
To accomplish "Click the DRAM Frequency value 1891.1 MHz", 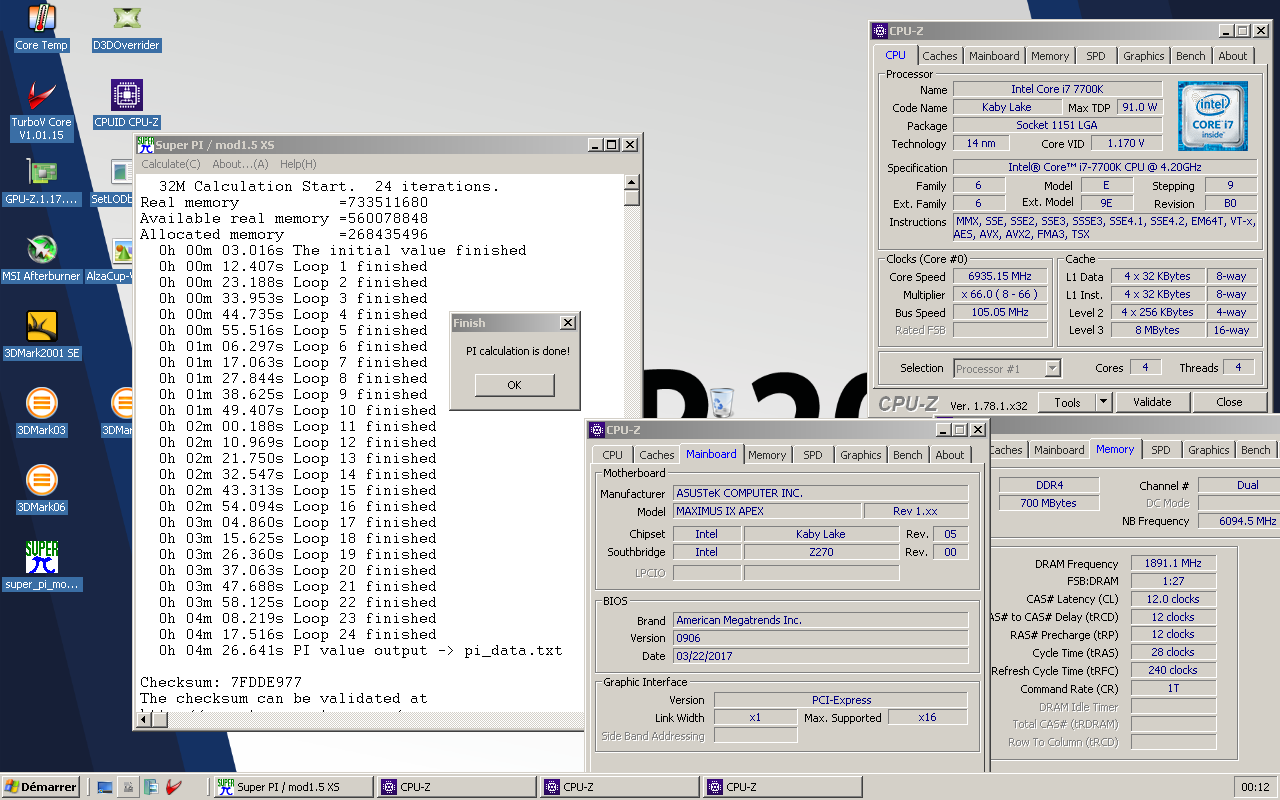I will point(1173,563).
